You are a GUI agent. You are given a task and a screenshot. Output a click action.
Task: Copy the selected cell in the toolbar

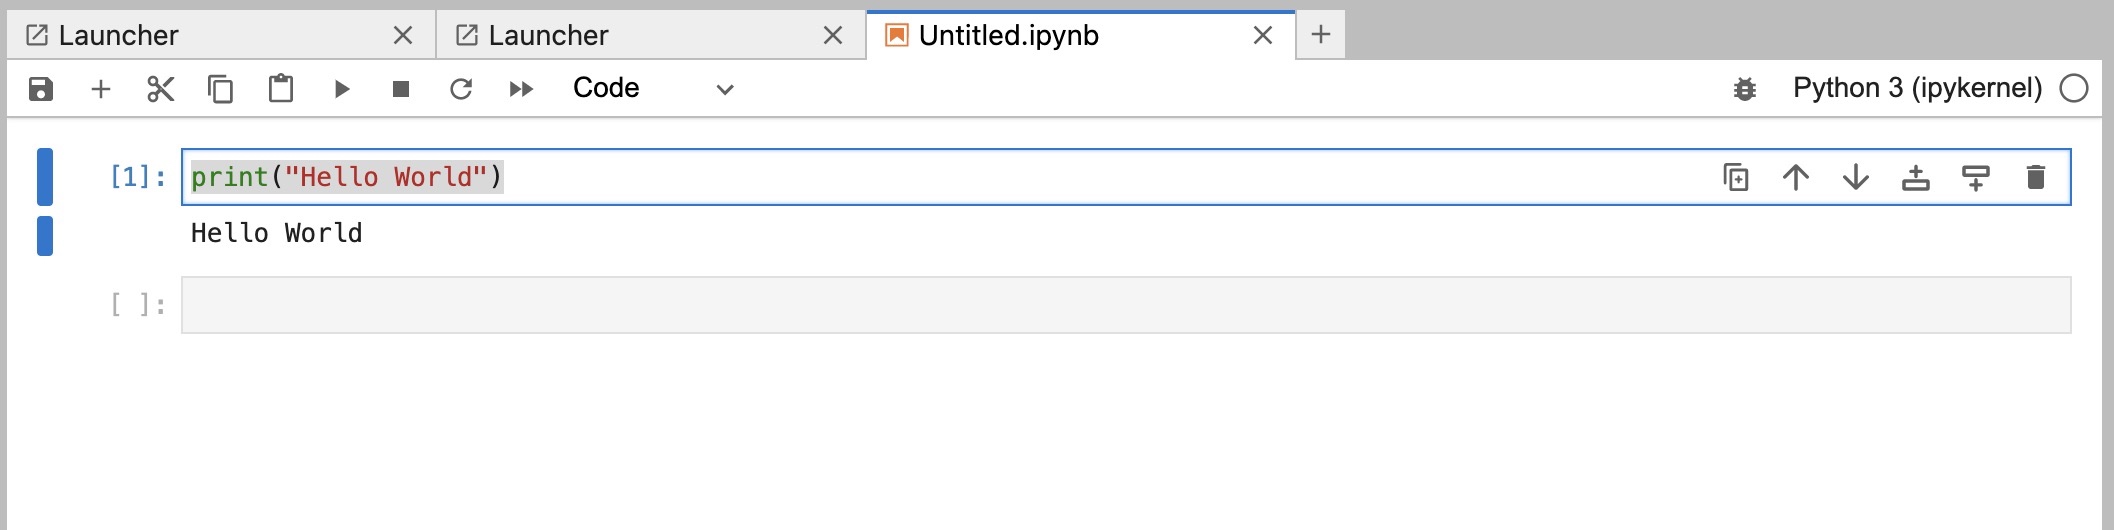(220, 89)
